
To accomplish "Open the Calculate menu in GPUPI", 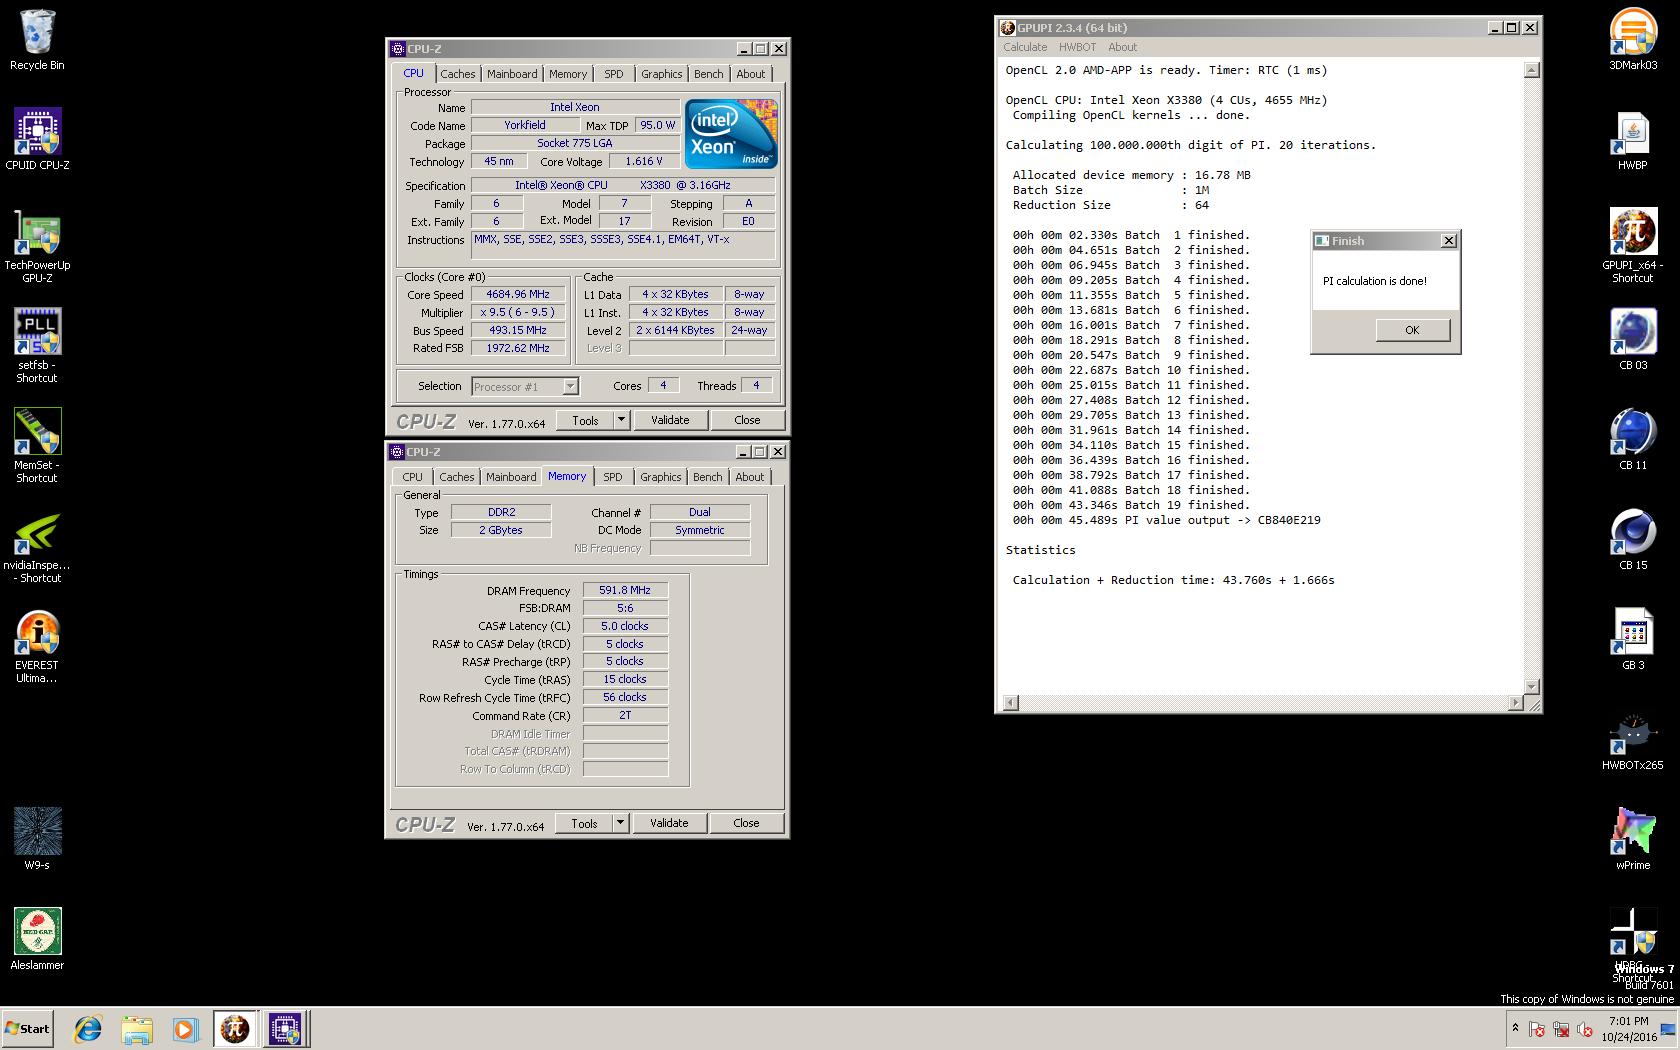I will point(1025,47).
